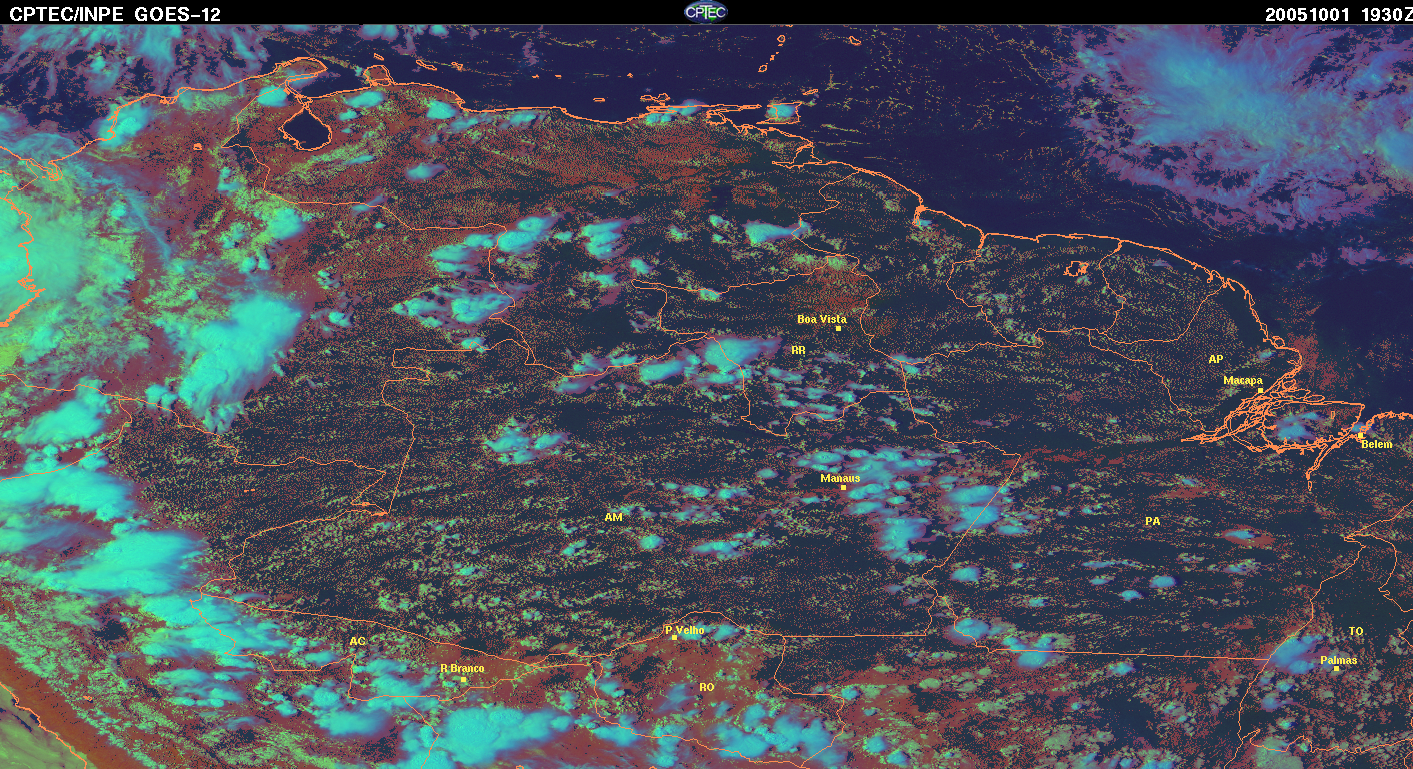Click the R.Branco city label
This screenshot has width=1413, height=769.
pyautogui.click(x=462, y=668)
